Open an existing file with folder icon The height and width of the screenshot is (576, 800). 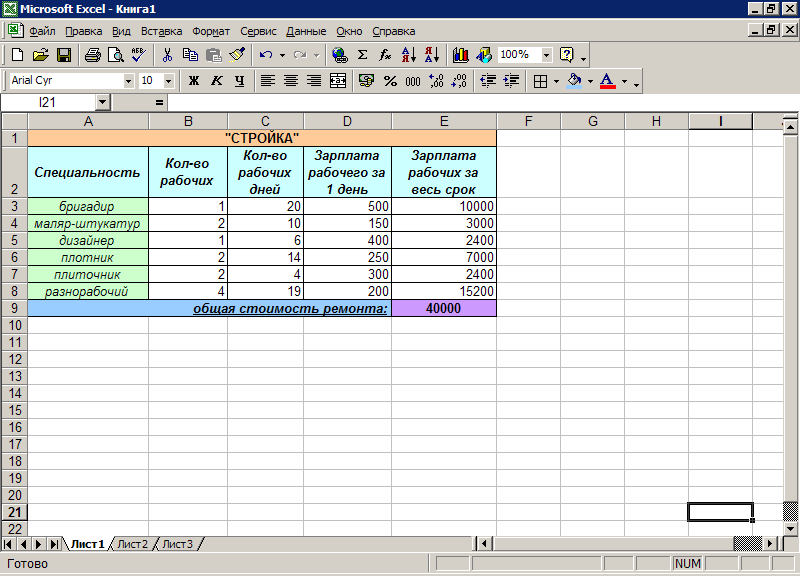click(x=40, y=55)
